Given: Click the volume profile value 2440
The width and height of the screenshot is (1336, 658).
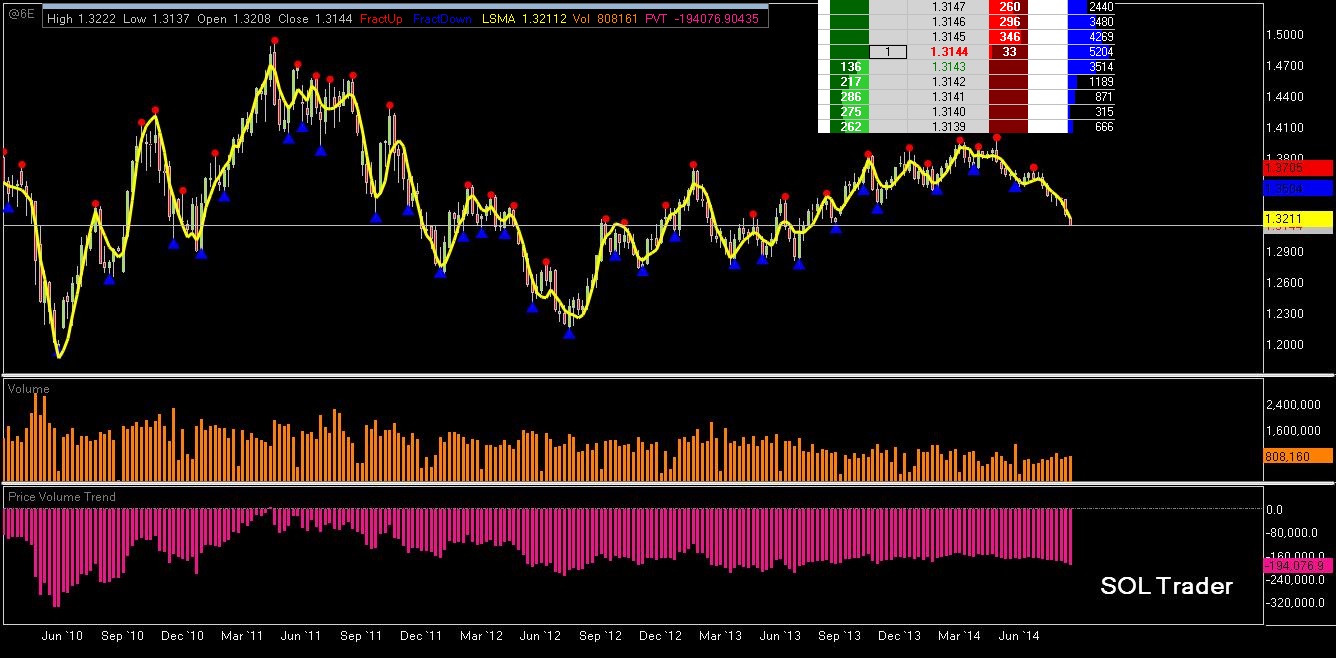Looking at the screenshot, I should click(x=1100, y=7).
